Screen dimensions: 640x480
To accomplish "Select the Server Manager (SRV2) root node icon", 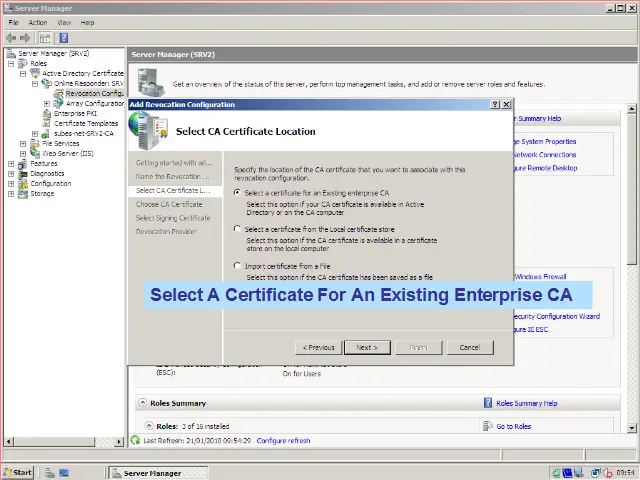I will point(11,53).
